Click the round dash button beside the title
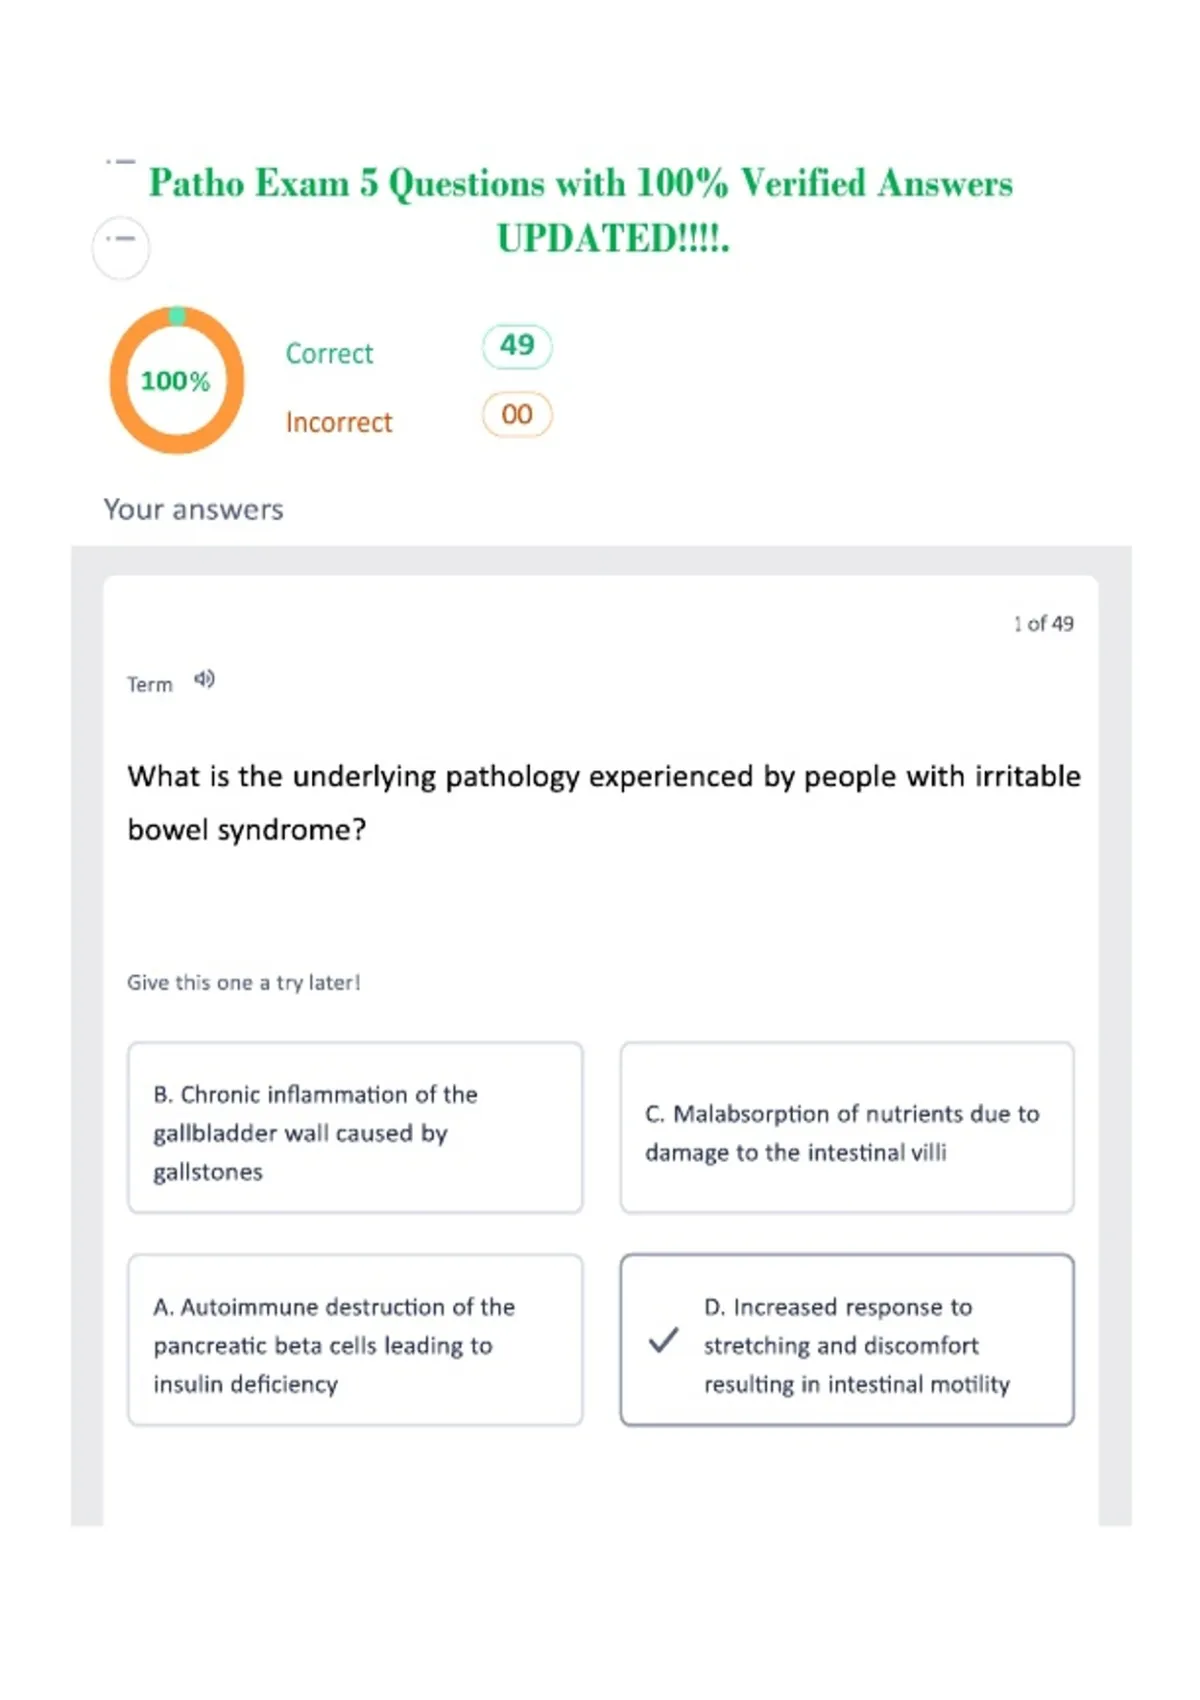The height and width of the screenshot is (1700, 1200). (x=121, y=247)
